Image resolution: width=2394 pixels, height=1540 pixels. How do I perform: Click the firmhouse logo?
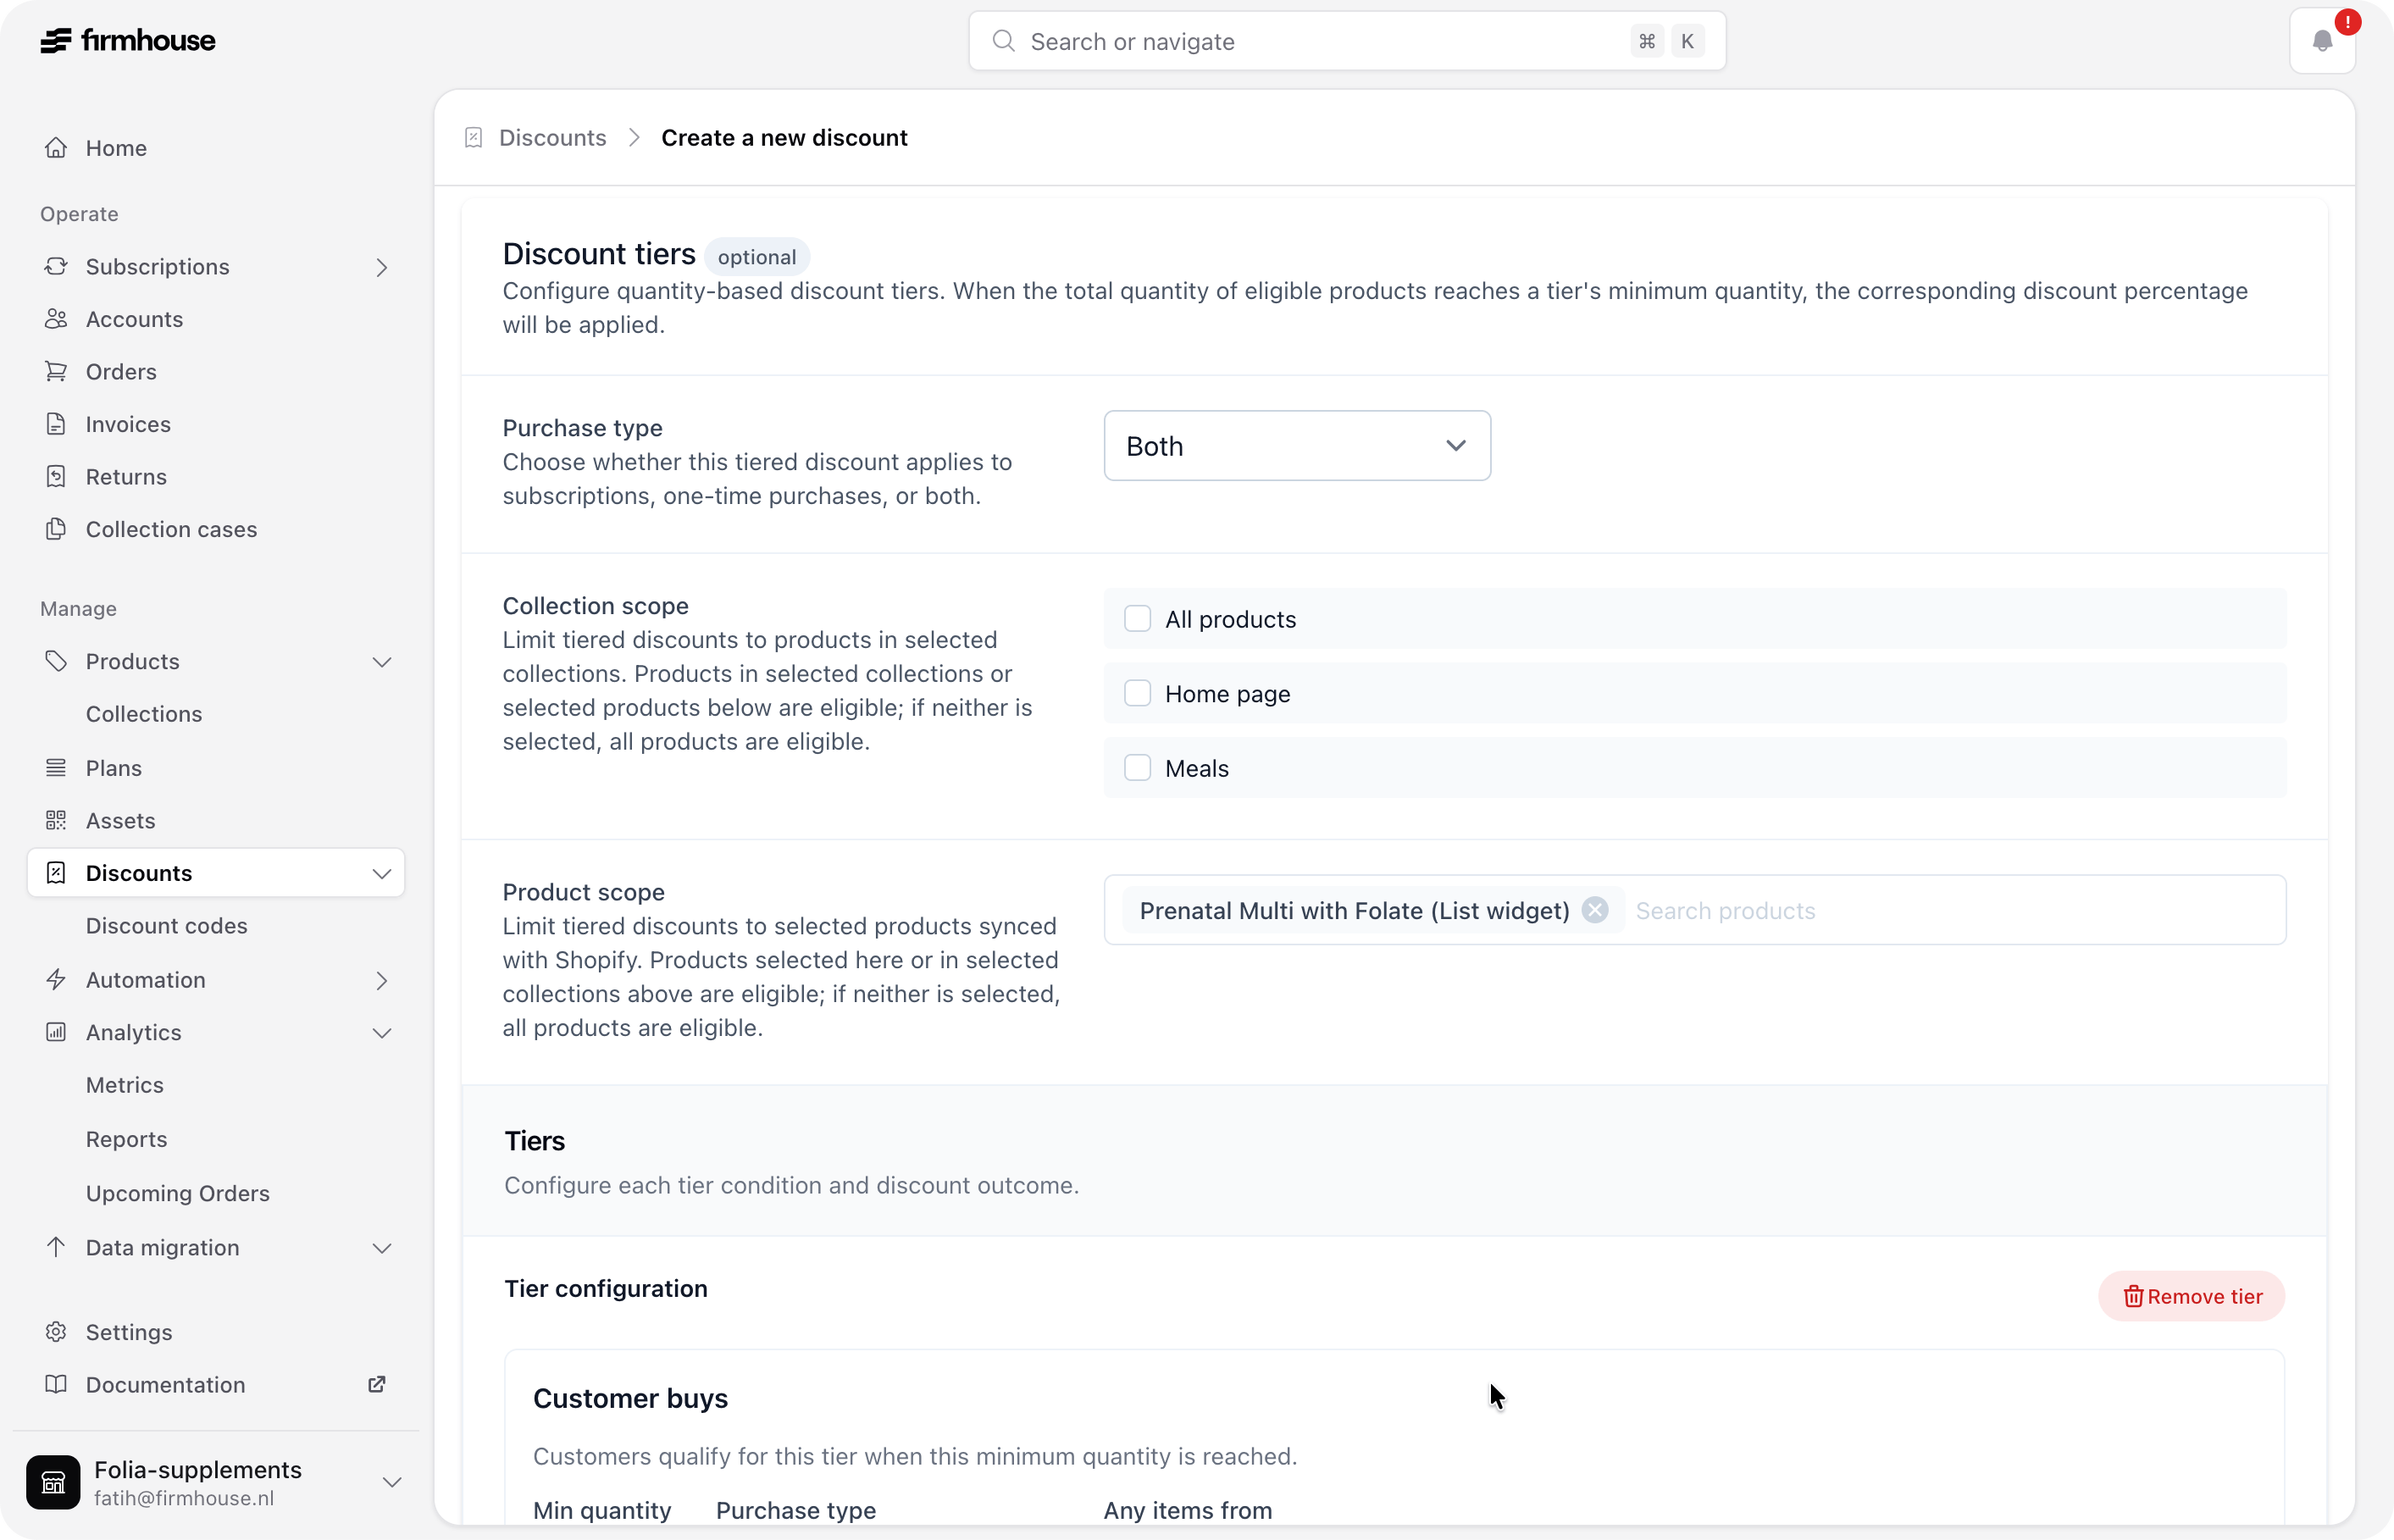(x=128, y=40)
